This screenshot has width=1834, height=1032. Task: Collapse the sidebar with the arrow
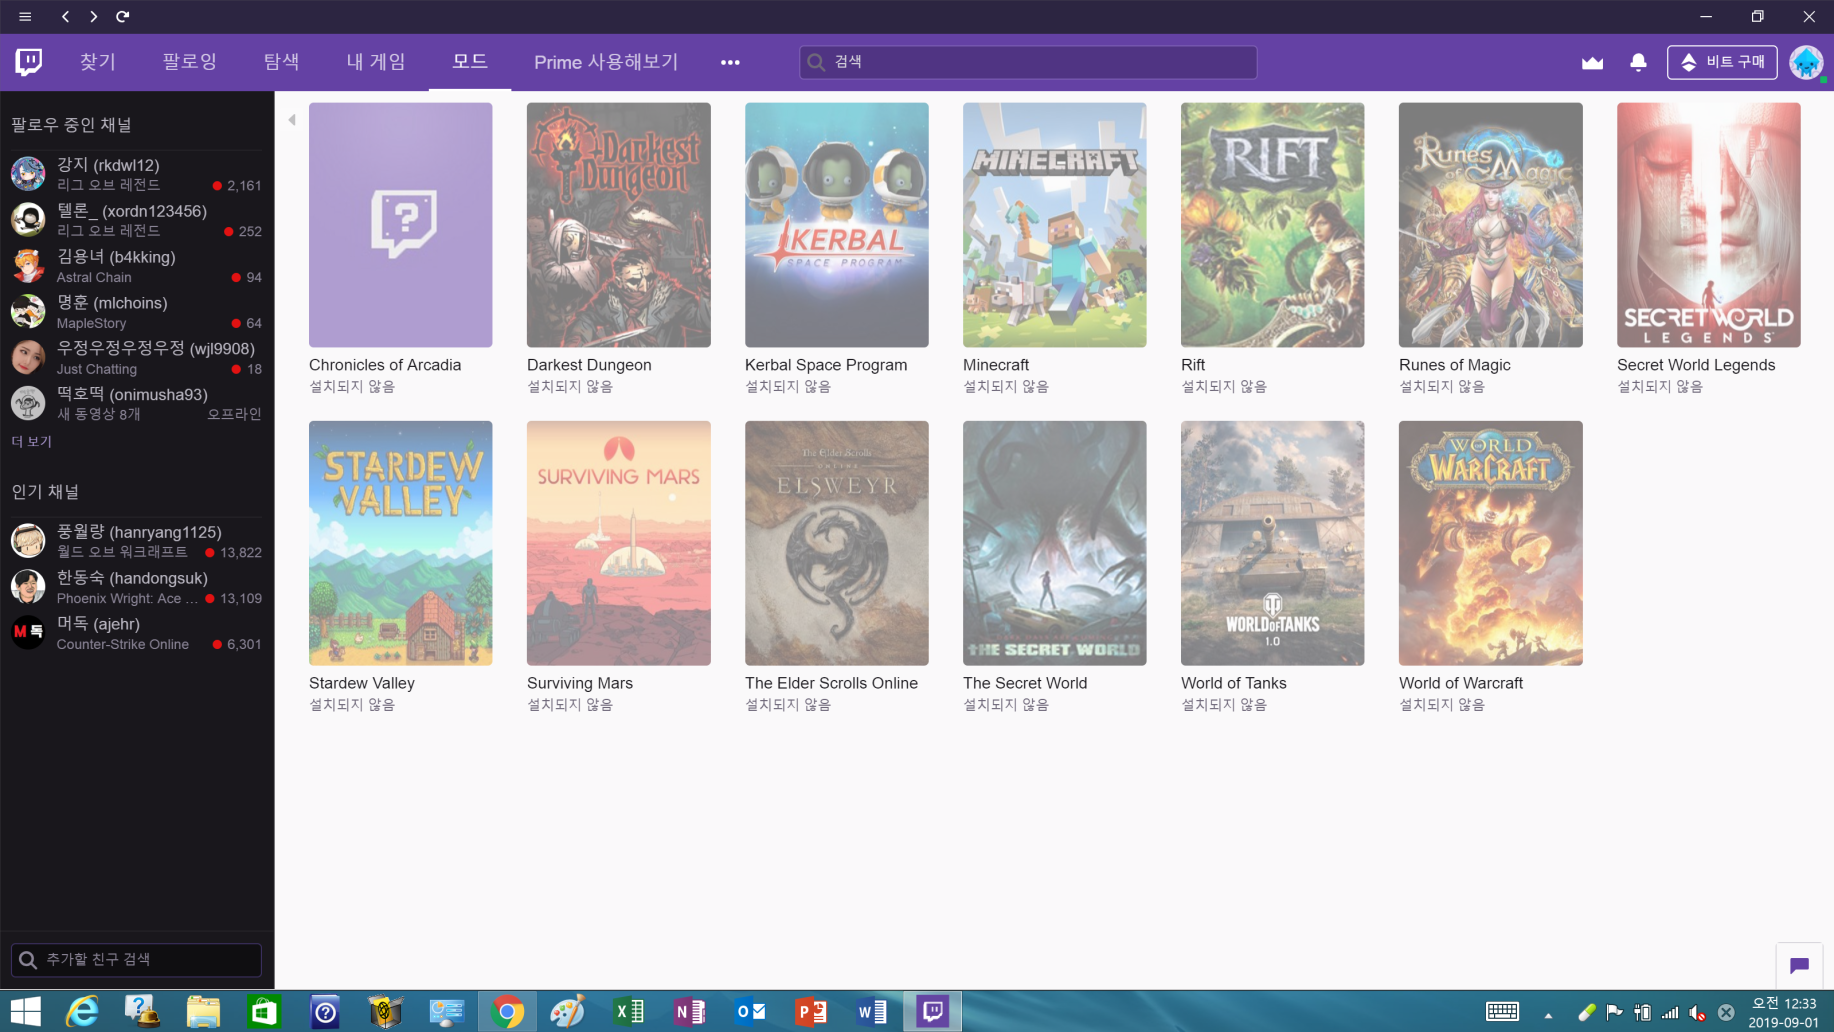coord(292,120)
